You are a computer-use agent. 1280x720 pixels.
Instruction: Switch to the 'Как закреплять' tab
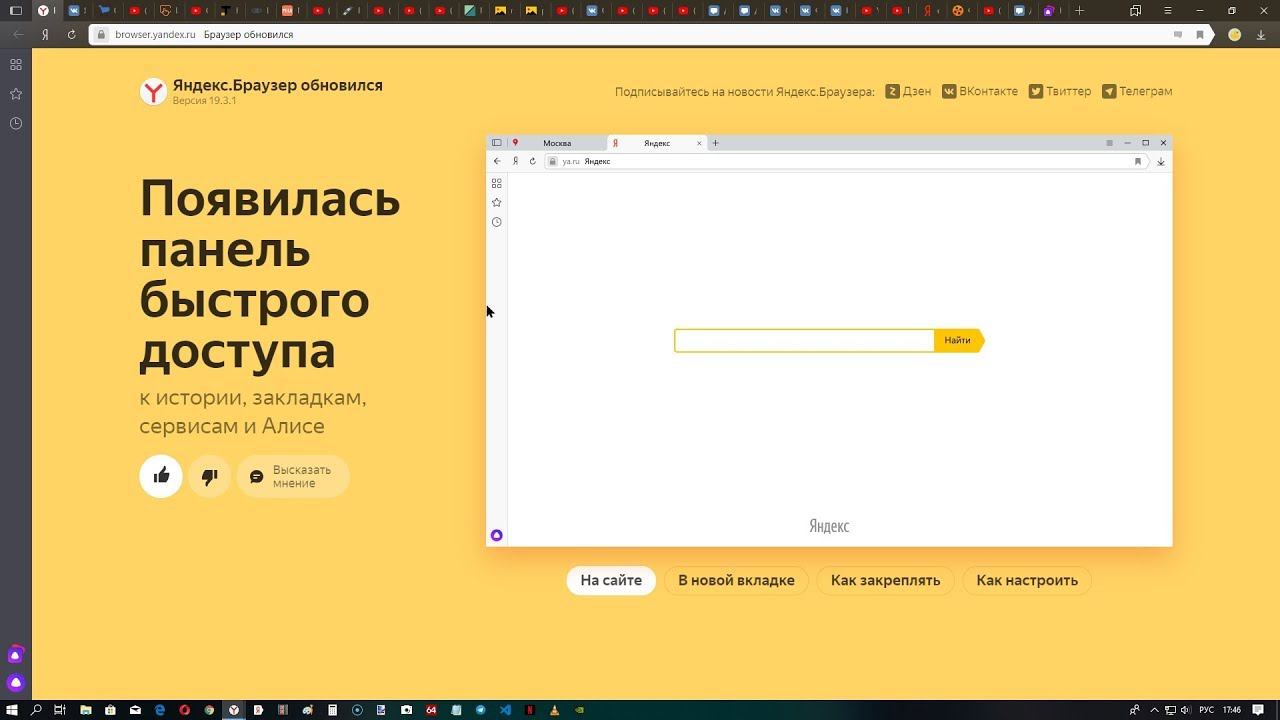point(885,580)
